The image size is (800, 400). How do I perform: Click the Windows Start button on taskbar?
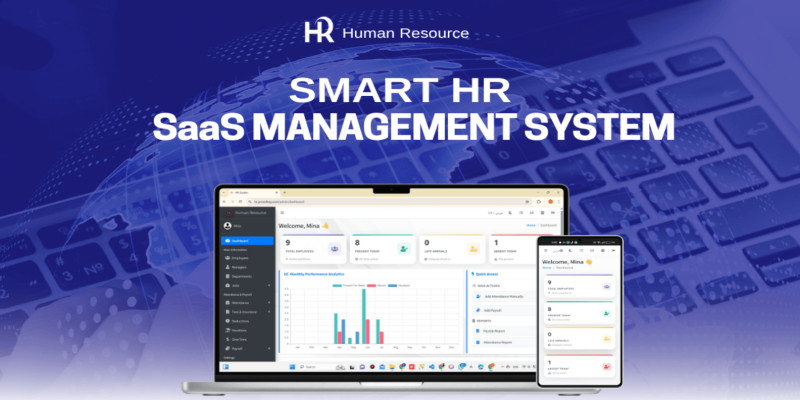point(293,367)
